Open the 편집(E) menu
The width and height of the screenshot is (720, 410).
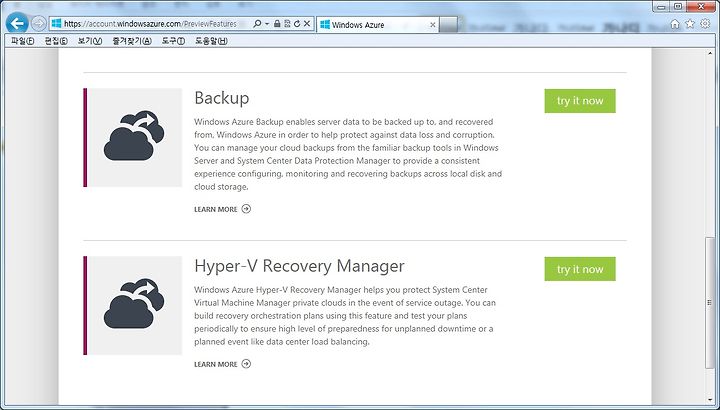56,41
